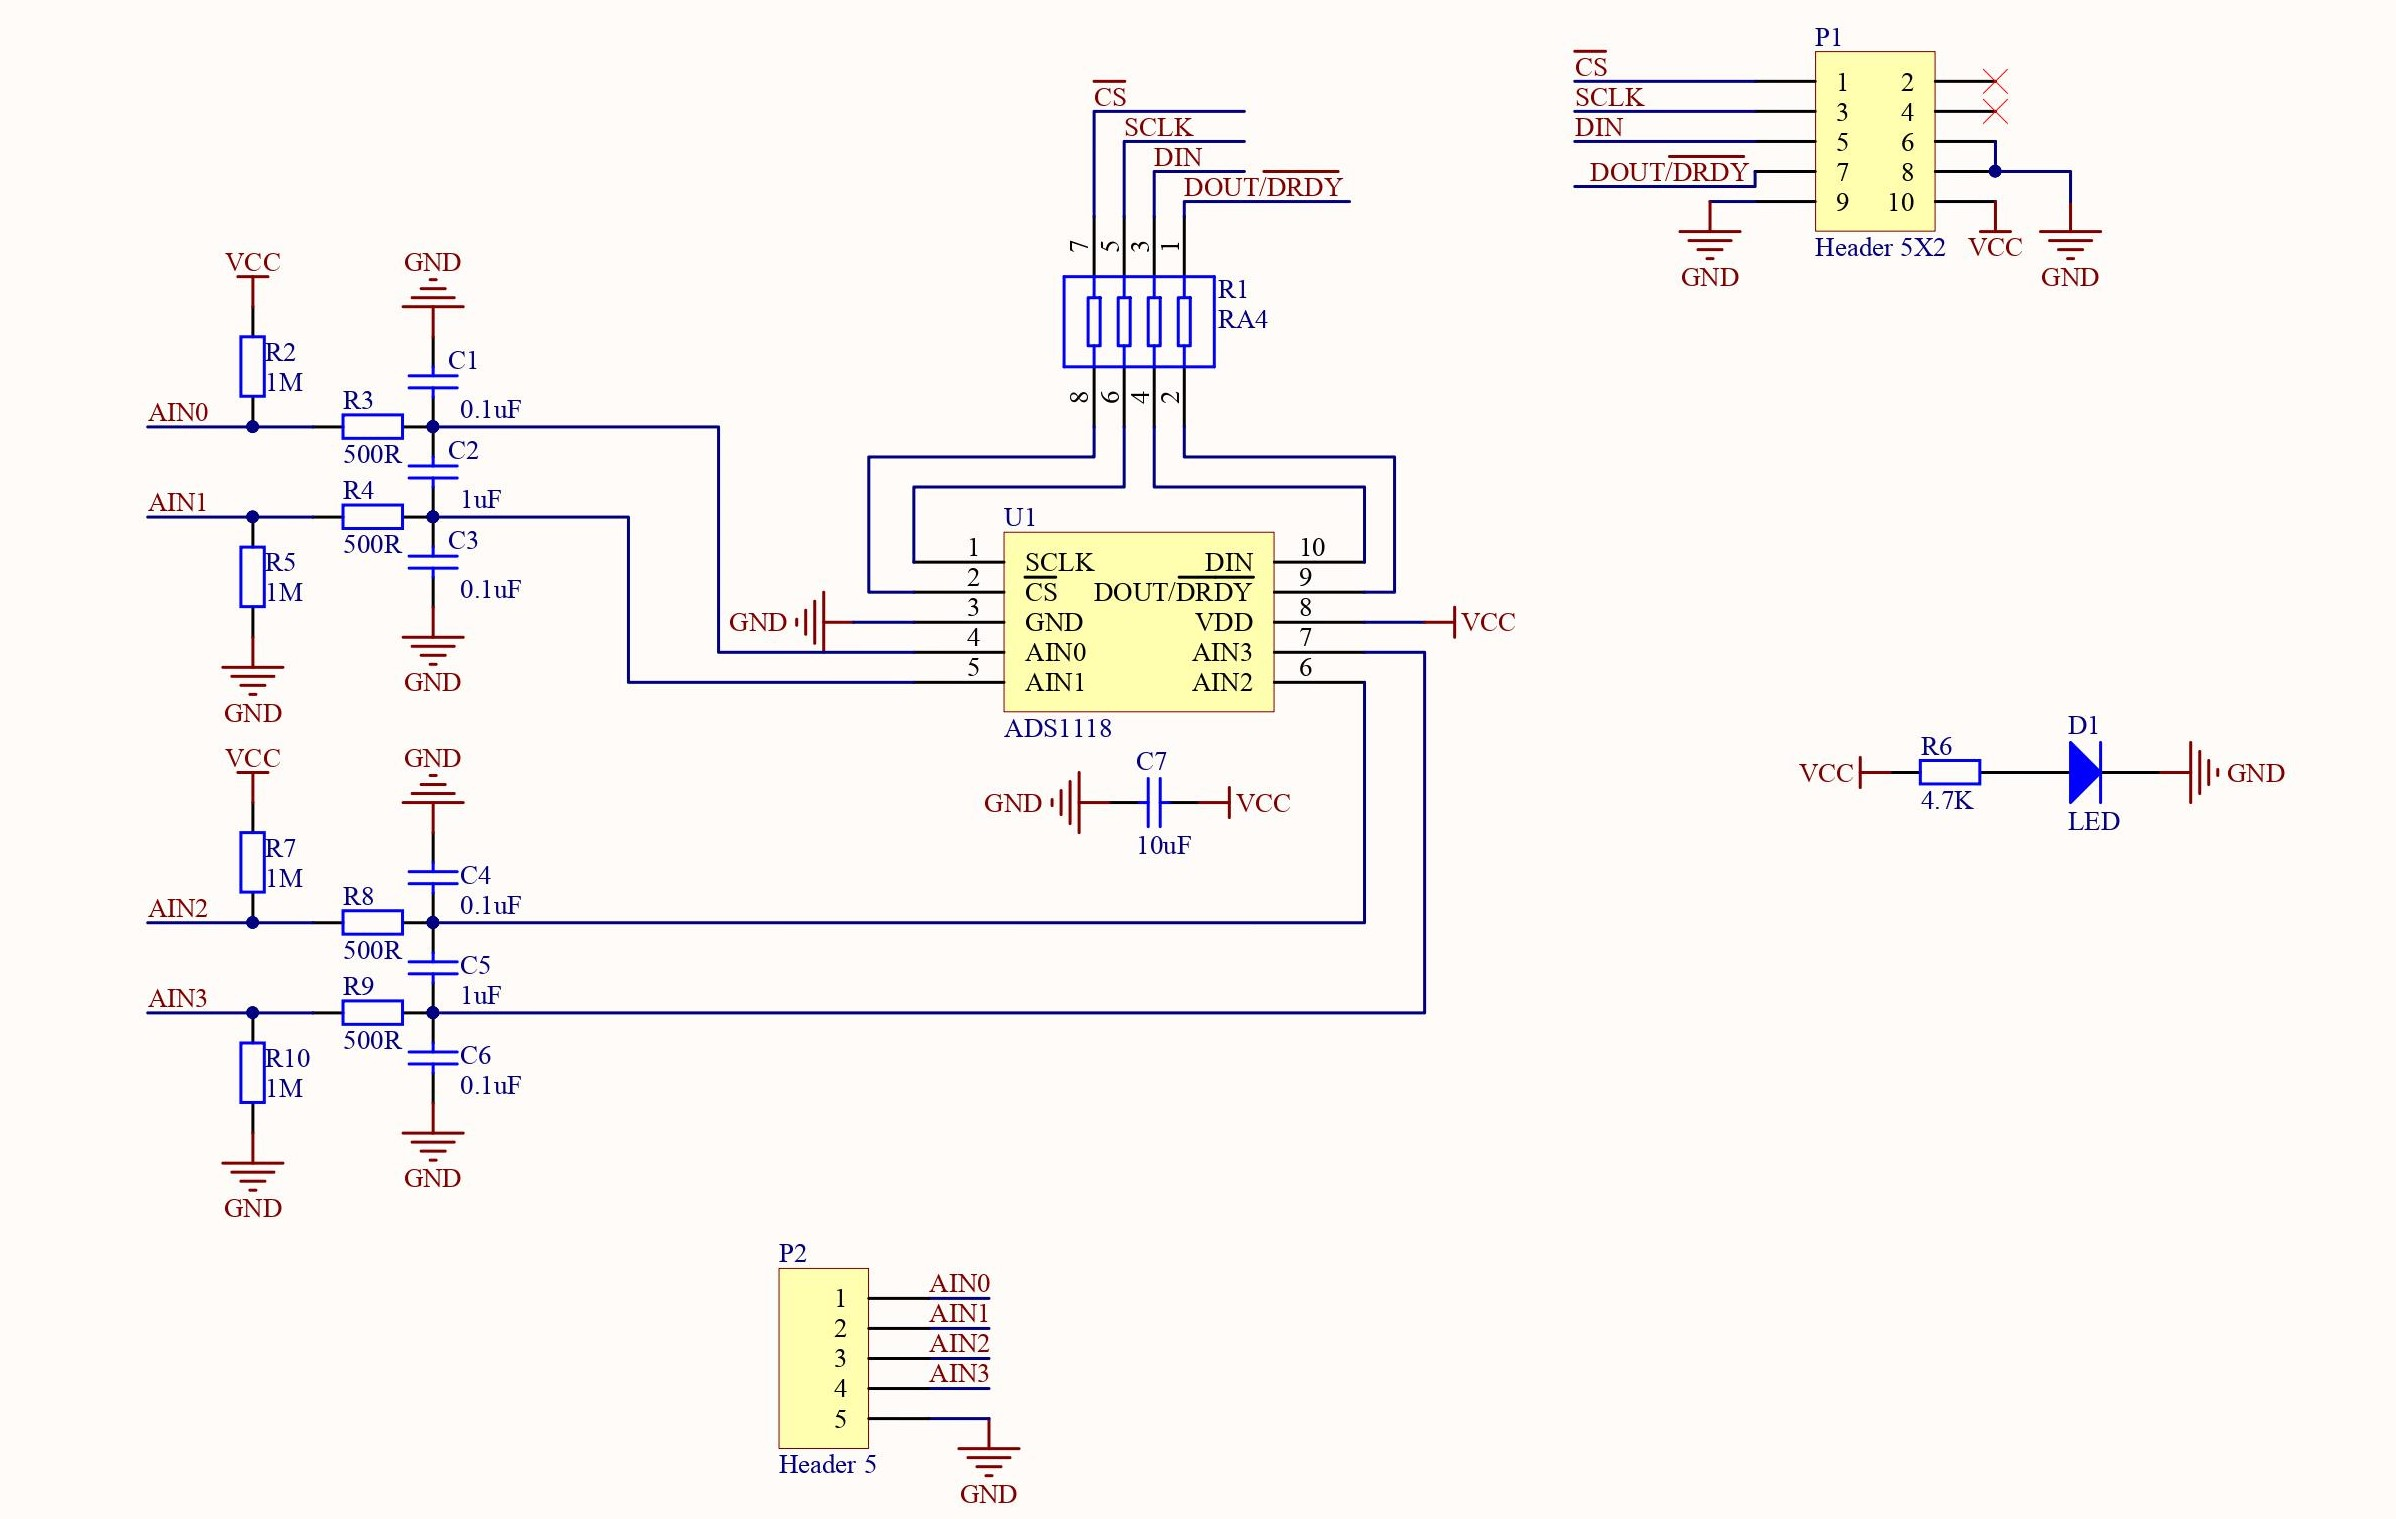Click the AIN1 net label at left input
Viewport: 2396px width, 1519px height.
177,502
